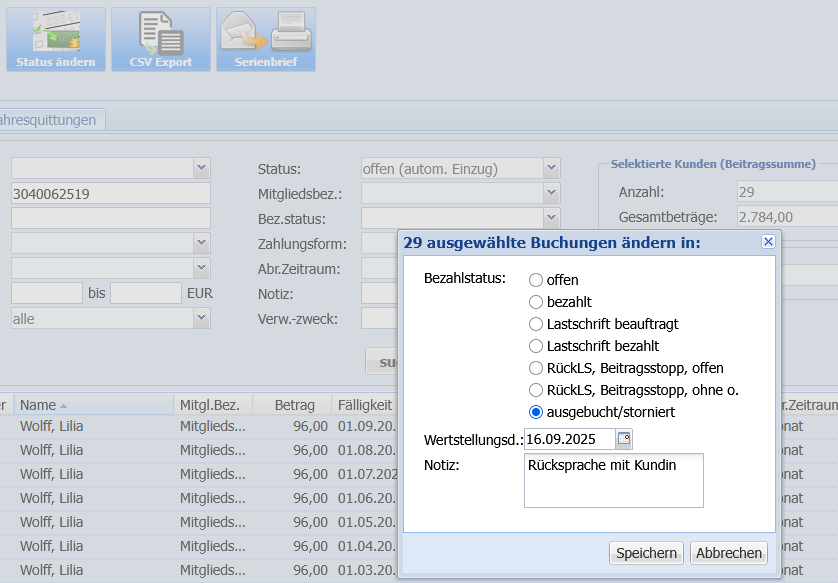
Task: Choose 'Lastschrift beauftragt' status
Action: tap(537, 324)
